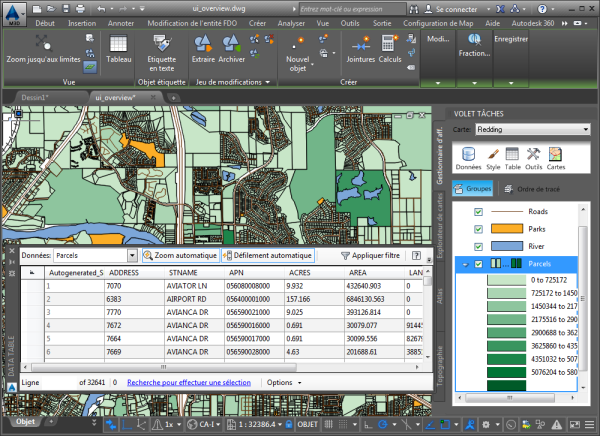Click the Calculs calculator icon
Screen dimensions: 600x436
click(390, 44)
